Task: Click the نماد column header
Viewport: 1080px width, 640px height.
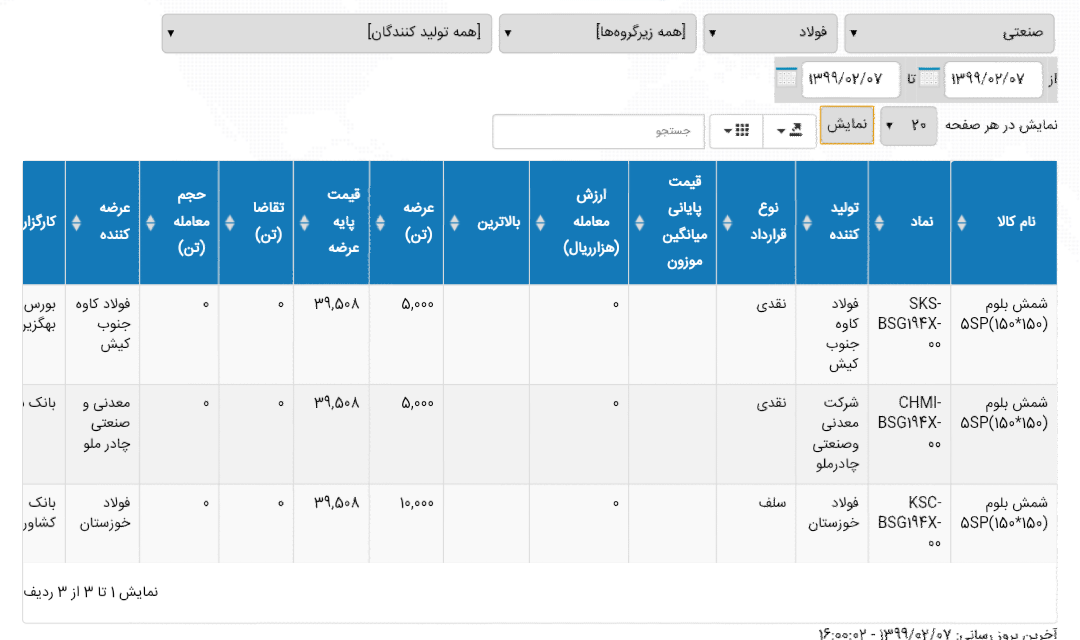Action: [909, 223]
